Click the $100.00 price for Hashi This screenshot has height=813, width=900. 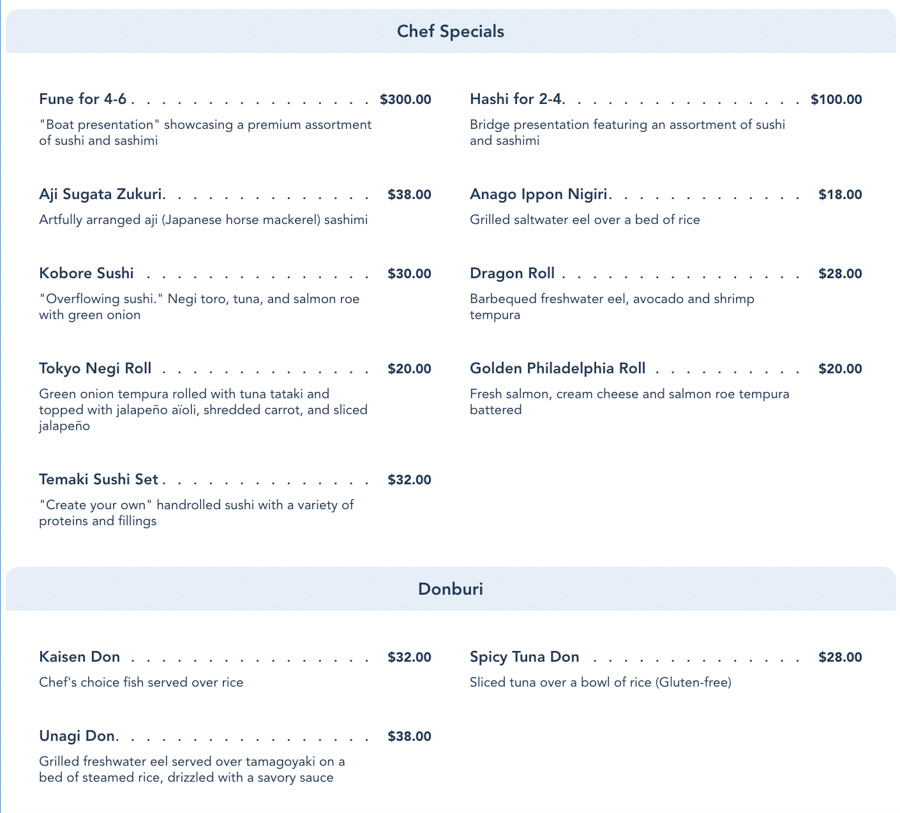[x=836, y=100]
